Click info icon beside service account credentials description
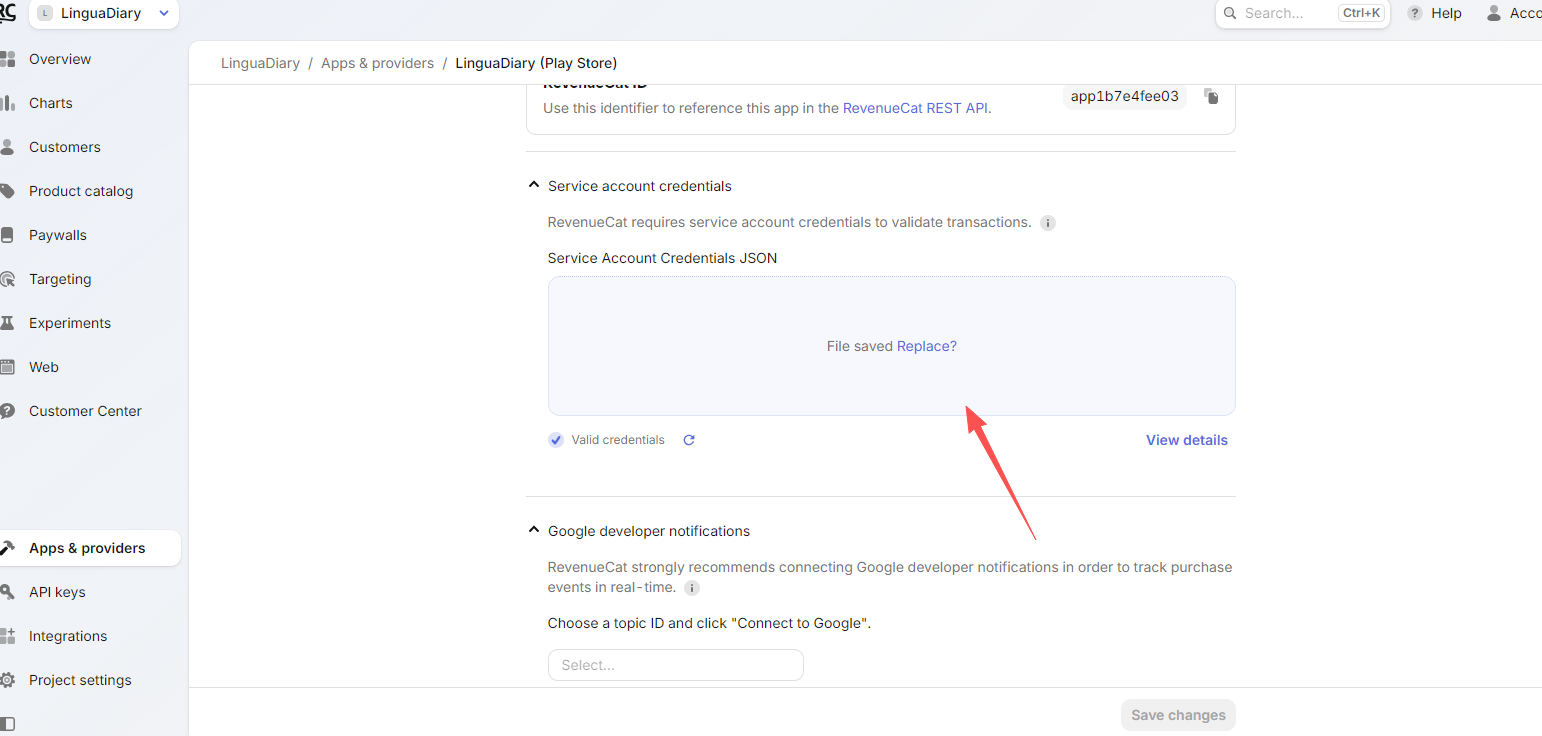This screenshot has width=1542, height=736. (x=1048, y=223)
